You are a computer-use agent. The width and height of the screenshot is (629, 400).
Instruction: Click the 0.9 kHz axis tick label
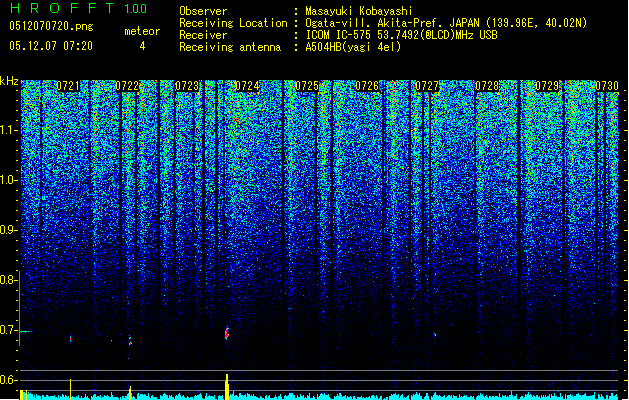pyautogui.click(x=9, y=230)
